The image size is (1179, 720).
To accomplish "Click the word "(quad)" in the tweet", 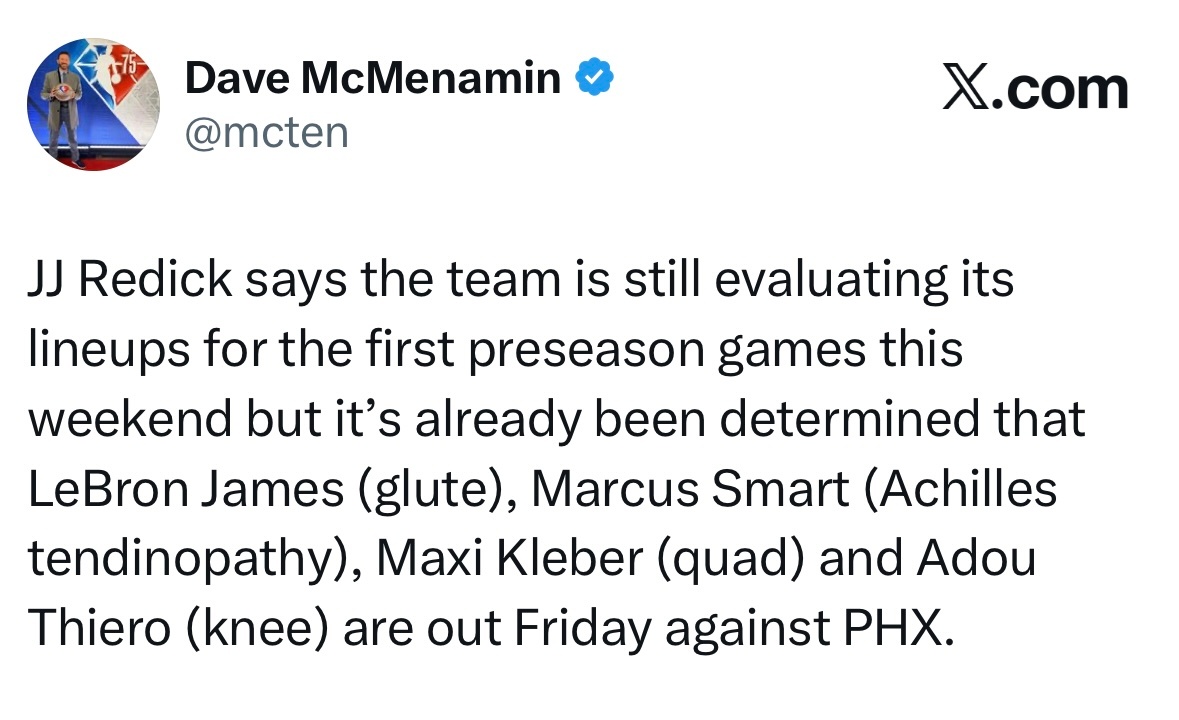I will (x=730, y=562).
